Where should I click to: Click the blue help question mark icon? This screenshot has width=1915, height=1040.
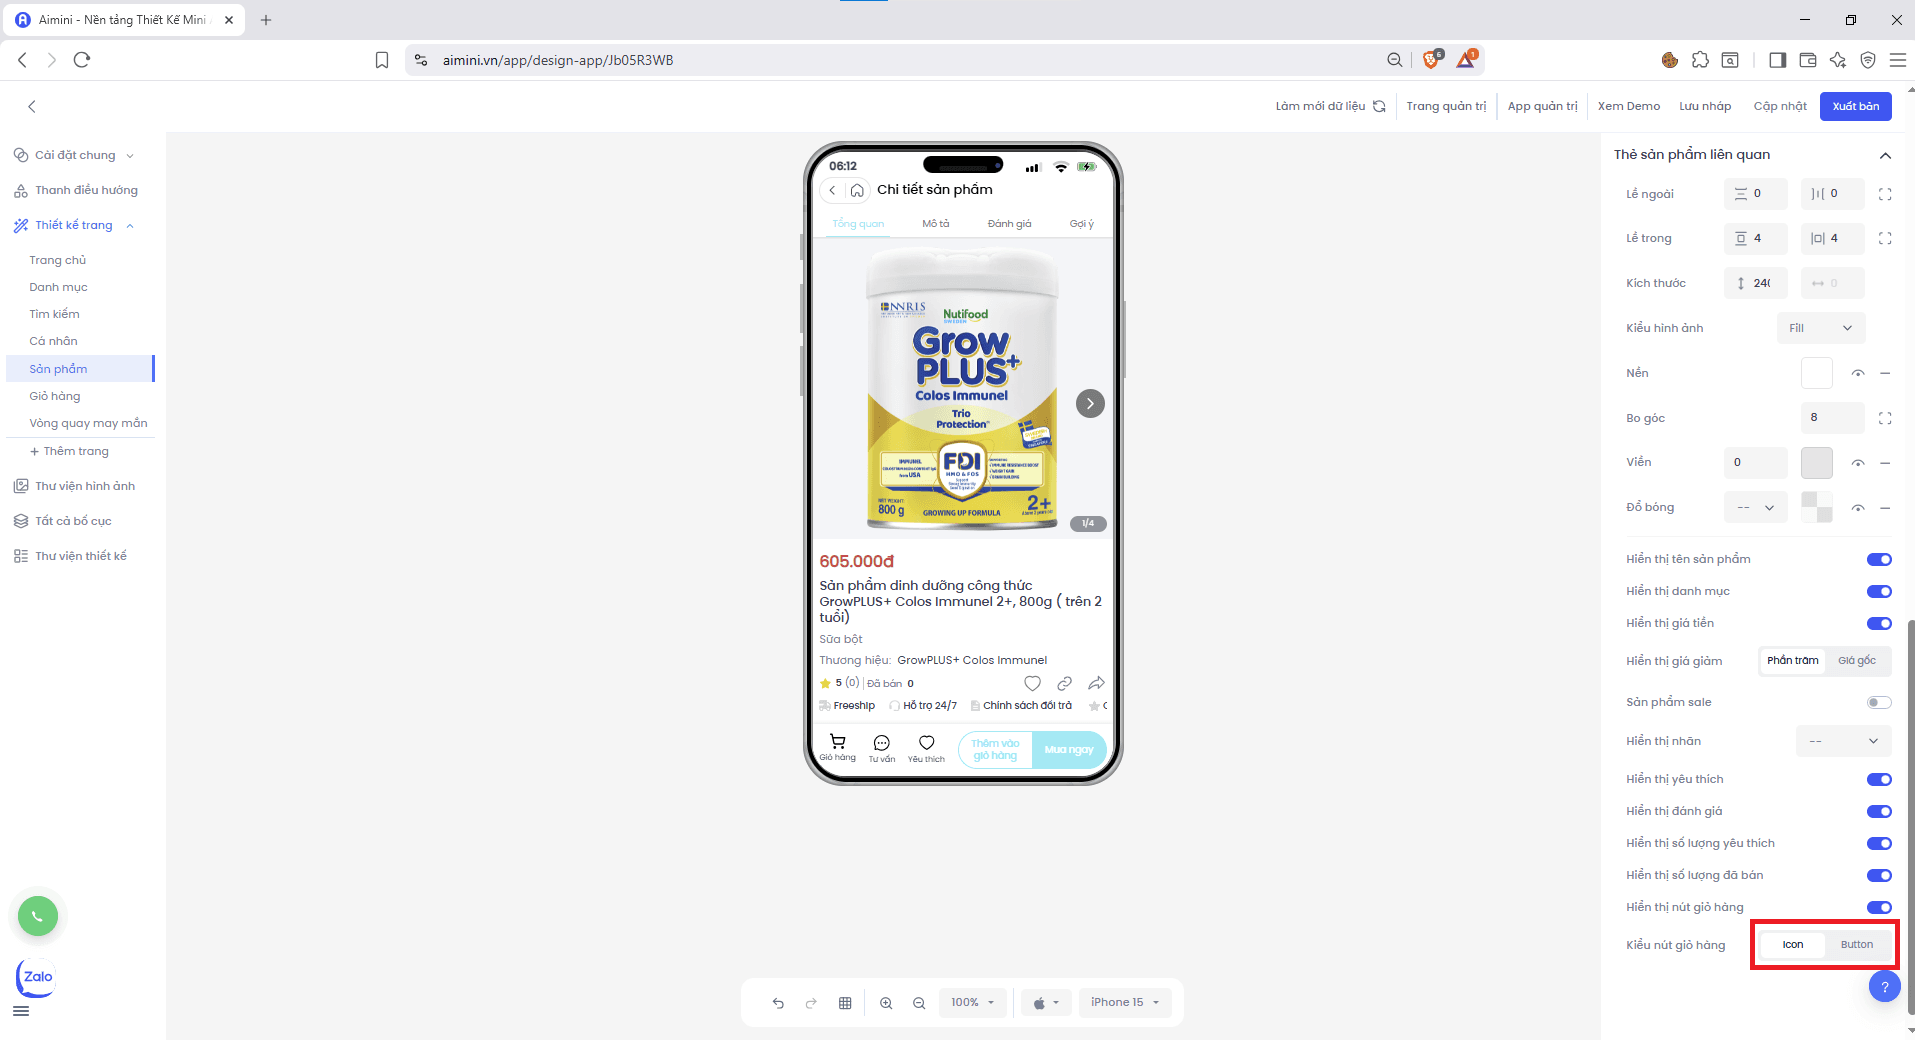click(1884, 987)
